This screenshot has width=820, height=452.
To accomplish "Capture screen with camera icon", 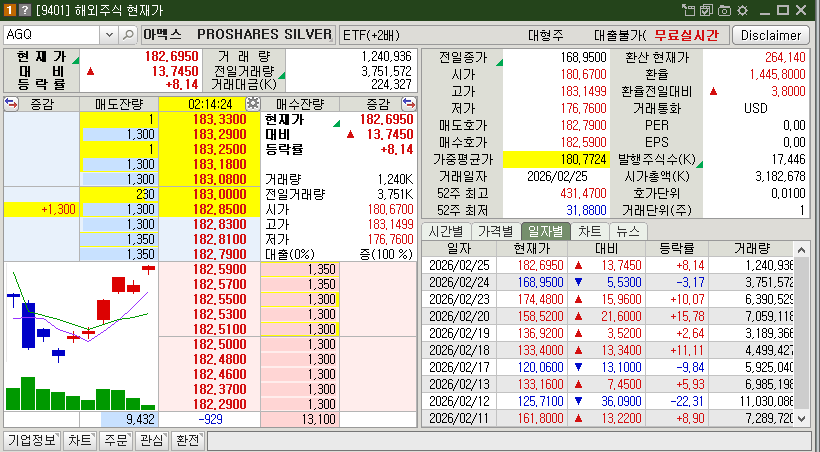I will click(x=724, y=10).
